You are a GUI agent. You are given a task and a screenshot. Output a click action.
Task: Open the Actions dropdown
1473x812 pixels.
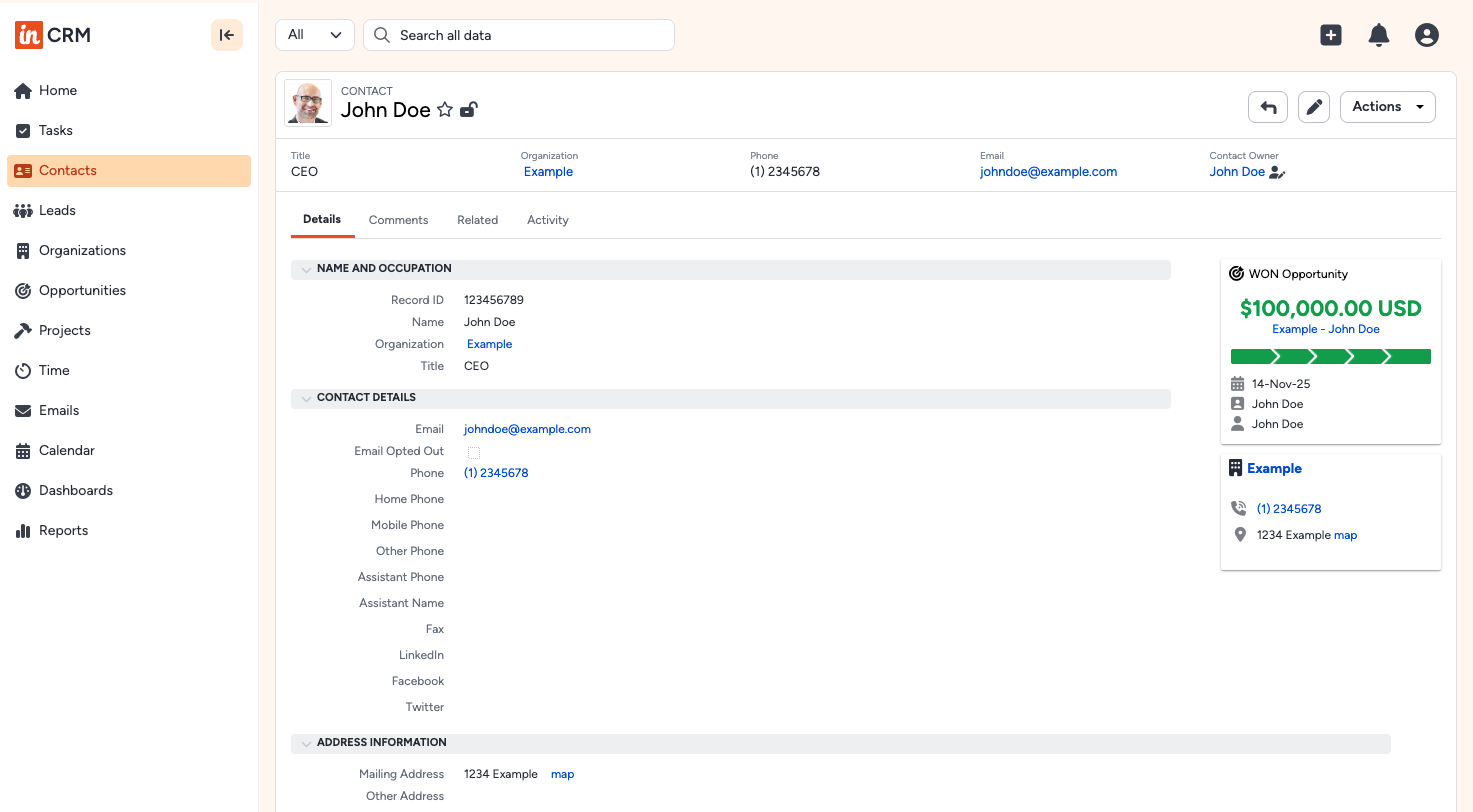click(x=1387, y=106)
